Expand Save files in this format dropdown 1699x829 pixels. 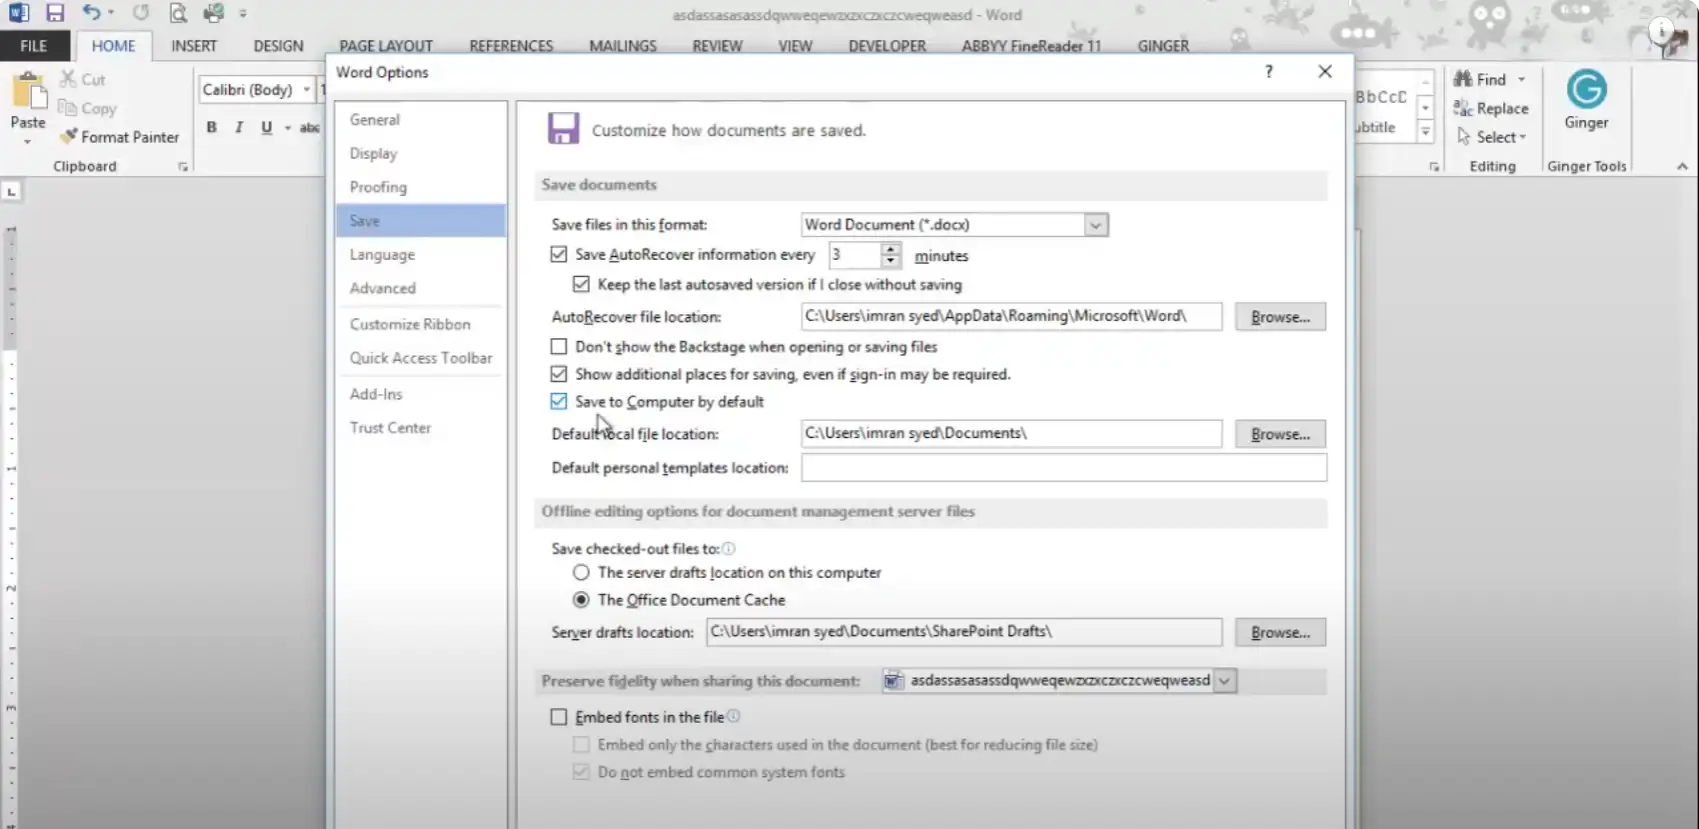(1095, 225)
